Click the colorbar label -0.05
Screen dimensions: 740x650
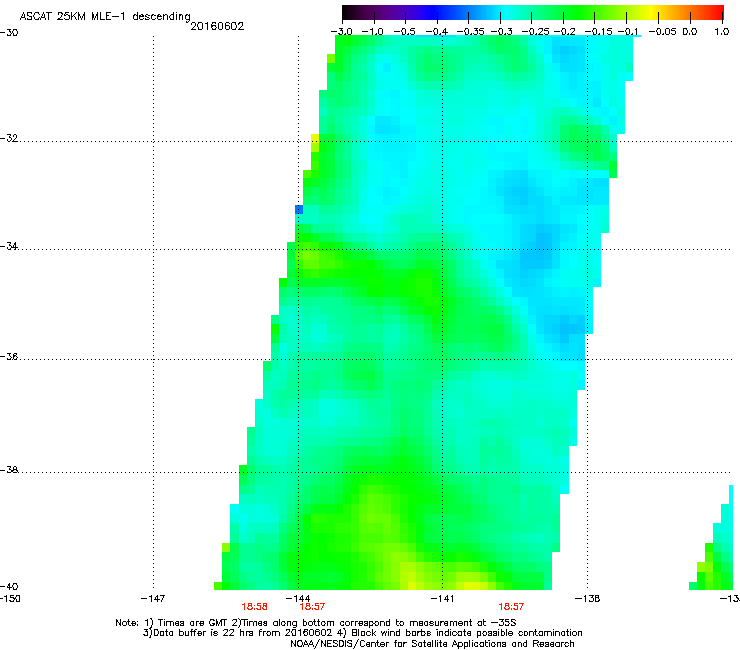663,32
